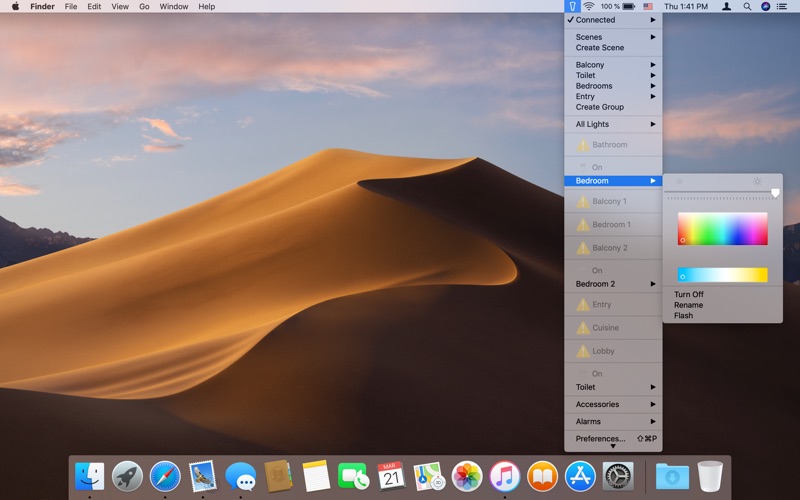Pick a color in the rainbow palette
This screenshot has width=800, height=500.
pyautogui.click(x=722, y=229)
